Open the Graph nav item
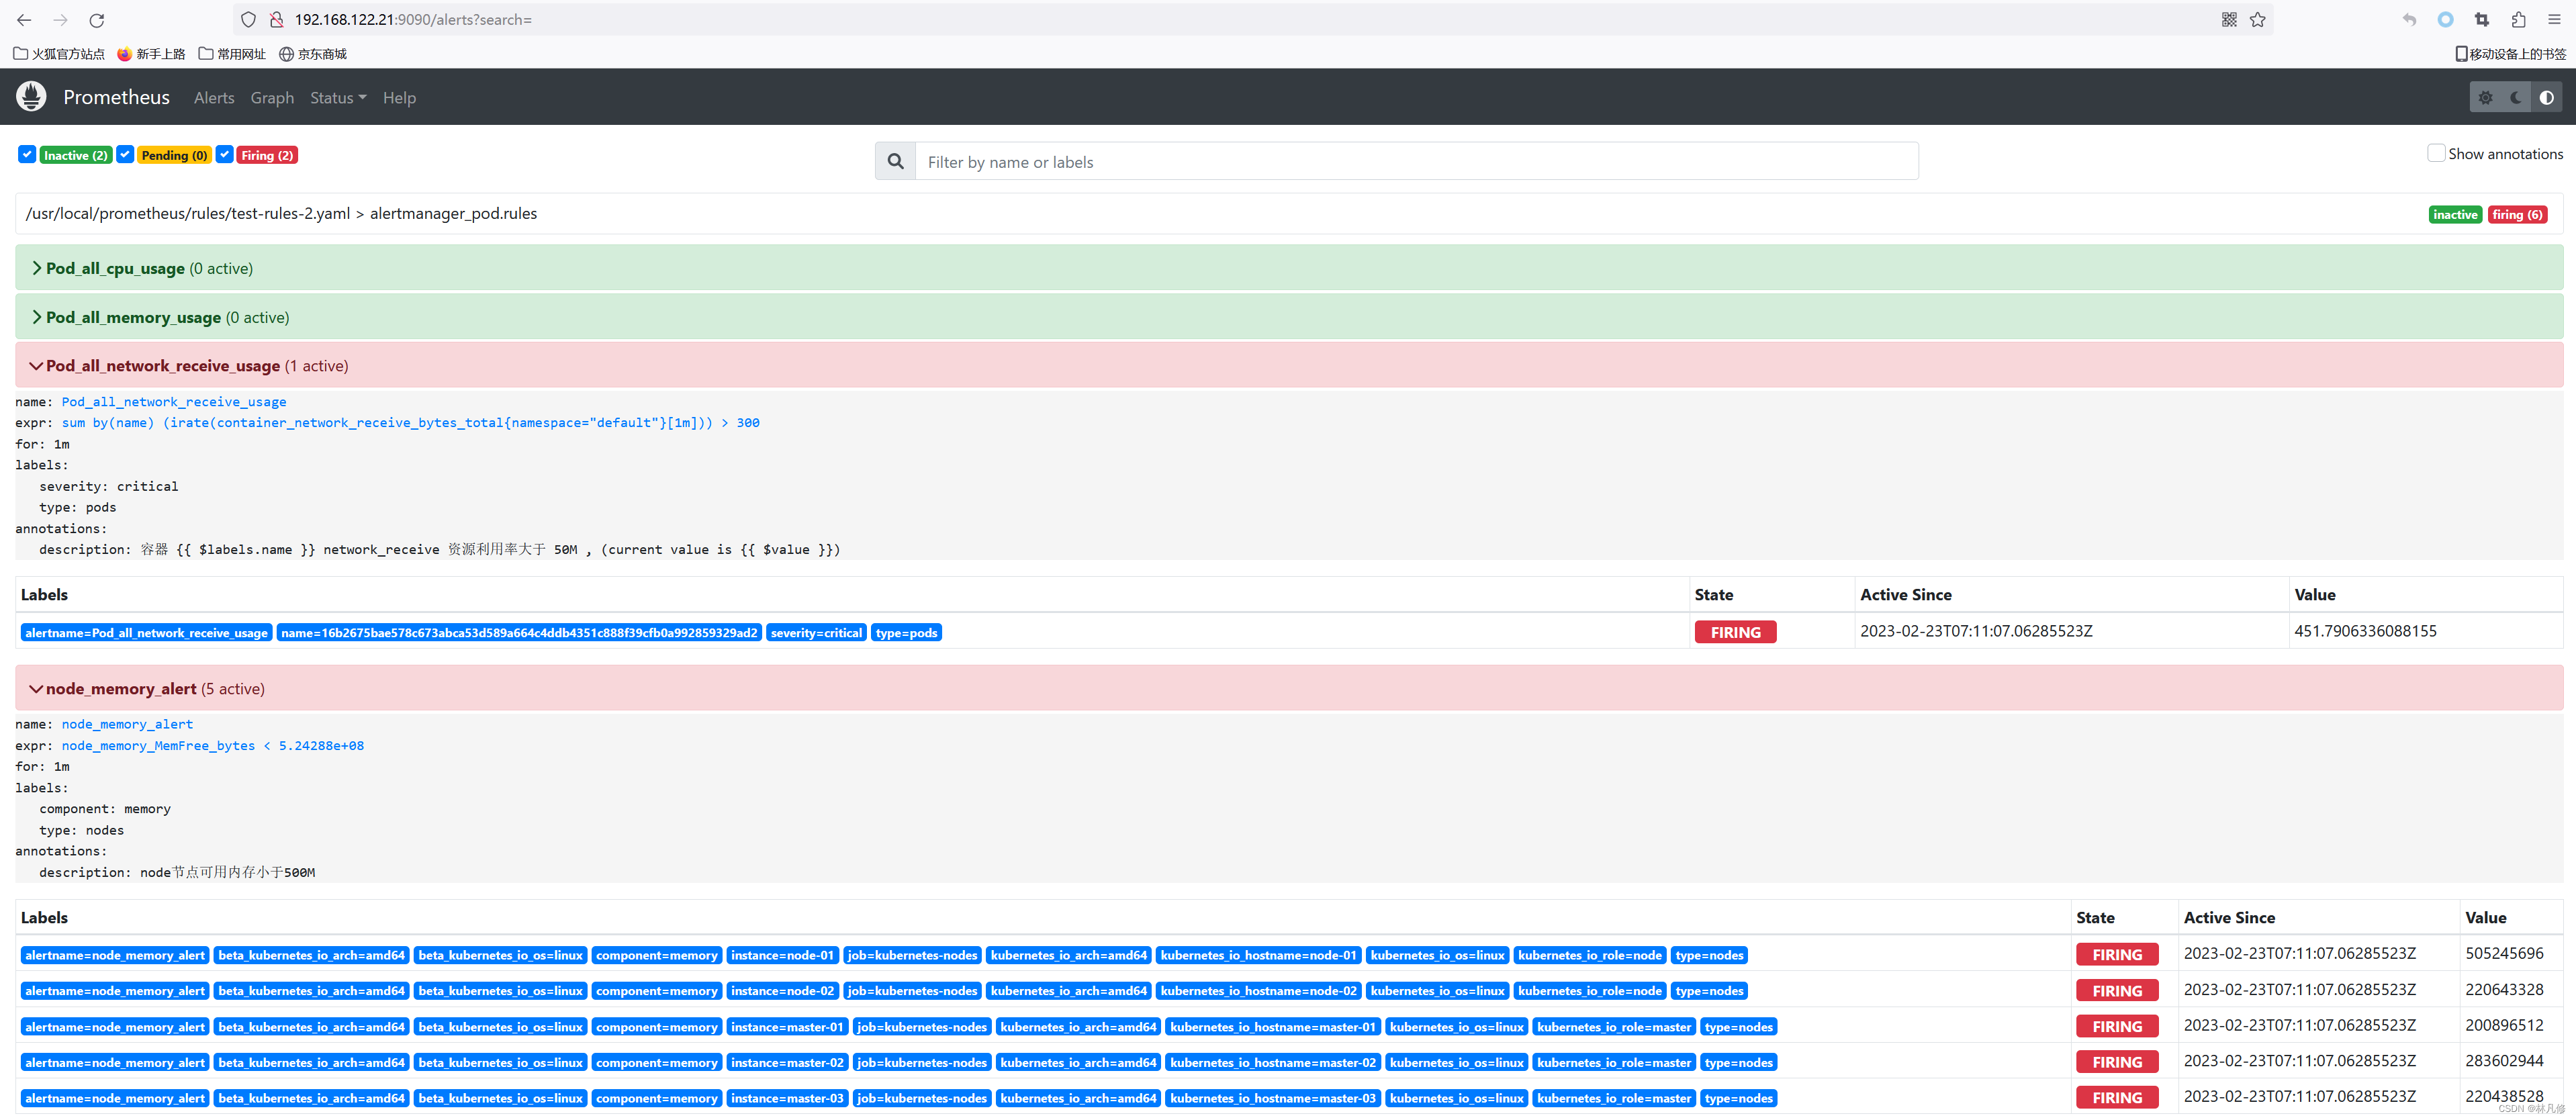 click(x=272, y=98)
